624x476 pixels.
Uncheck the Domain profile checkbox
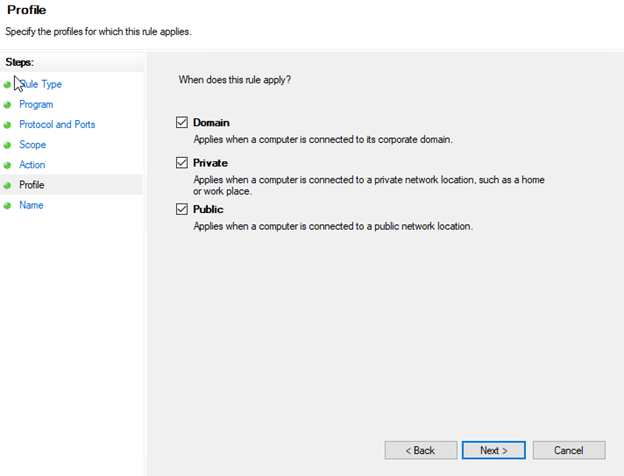click(182, 122)
